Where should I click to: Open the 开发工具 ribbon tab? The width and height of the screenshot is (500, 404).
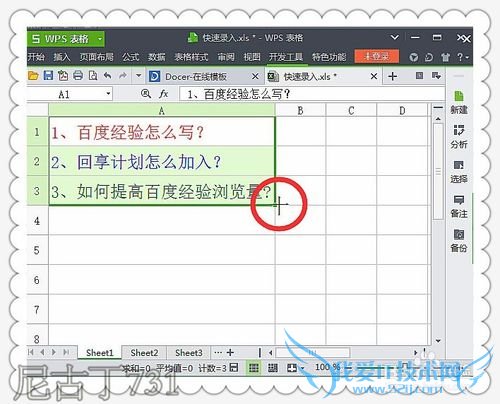[x=286, y=57]
